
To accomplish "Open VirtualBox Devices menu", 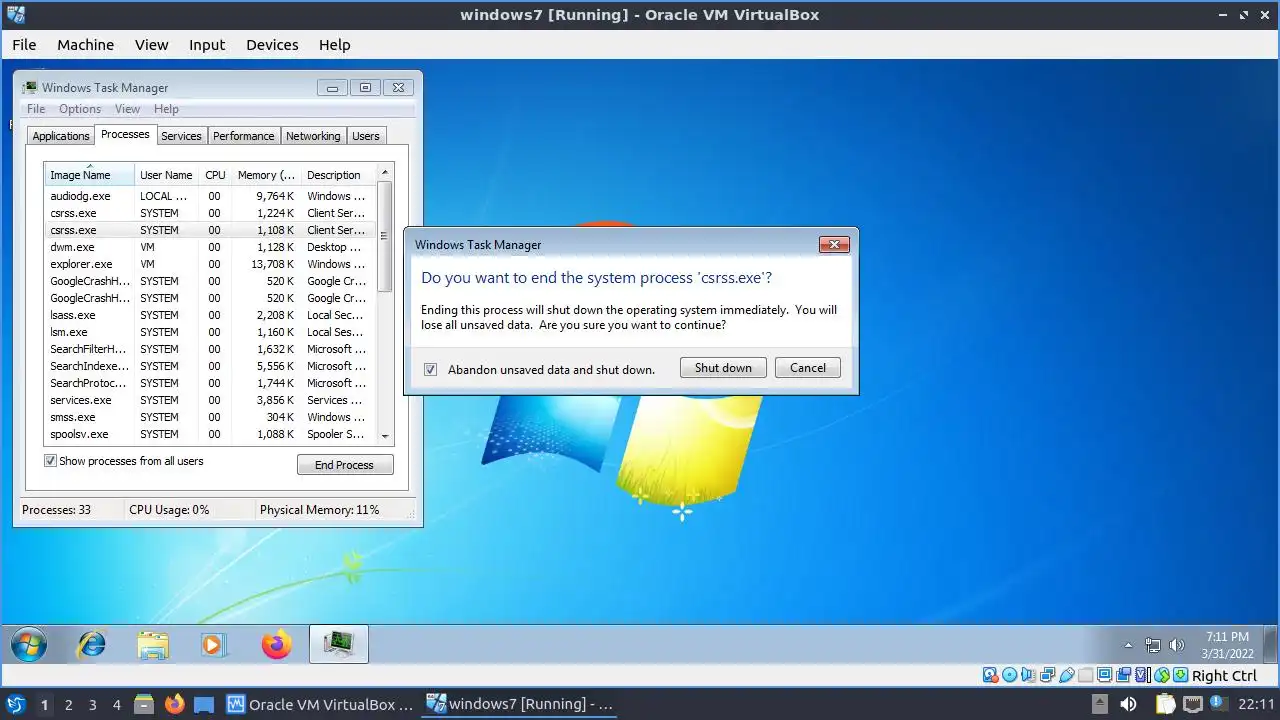I will point(272,44).
